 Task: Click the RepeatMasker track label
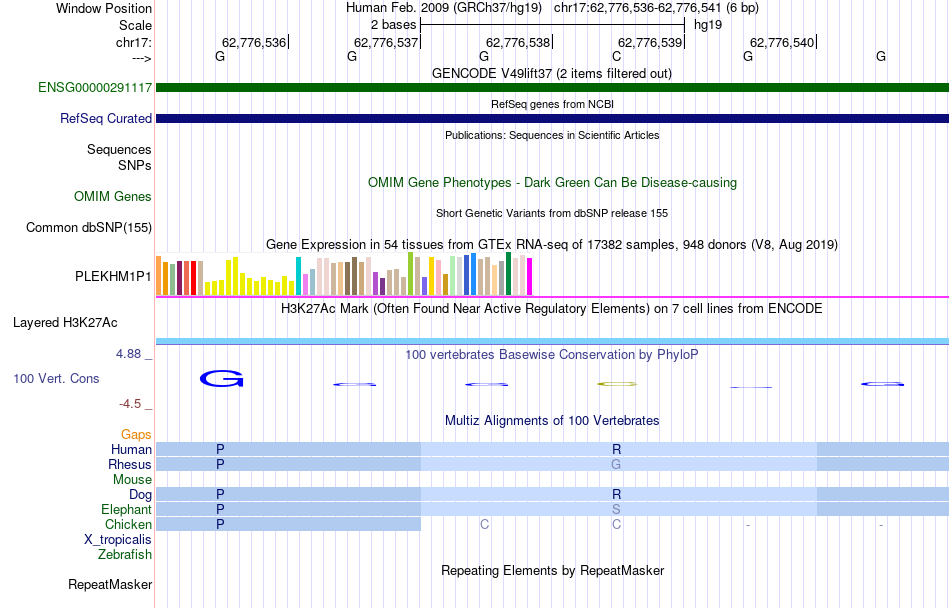pos(110,584)
